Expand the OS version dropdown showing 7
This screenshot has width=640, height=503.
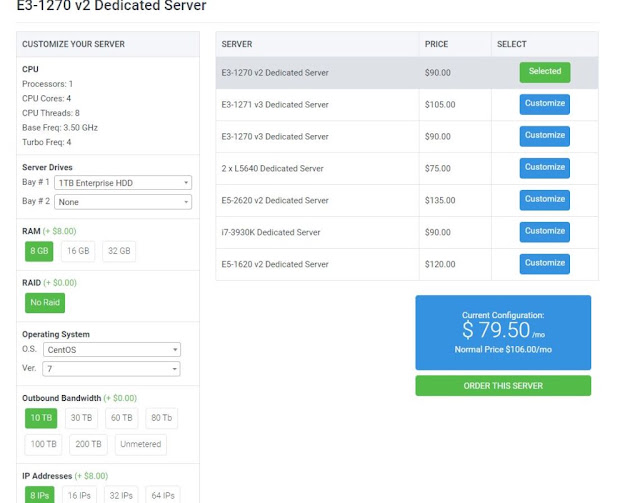[x=111, y=369]
